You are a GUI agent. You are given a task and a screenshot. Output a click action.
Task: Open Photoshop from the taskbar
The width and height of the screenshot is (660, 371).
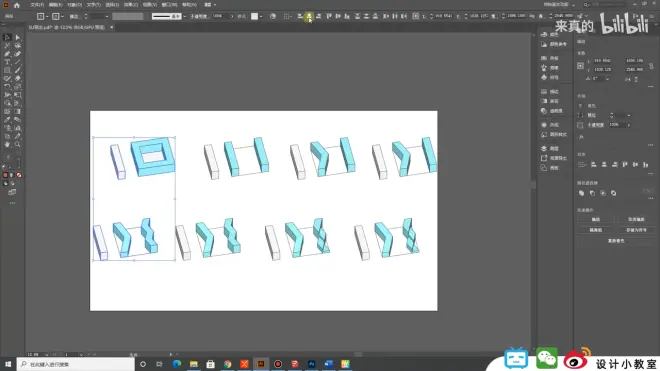311,364
